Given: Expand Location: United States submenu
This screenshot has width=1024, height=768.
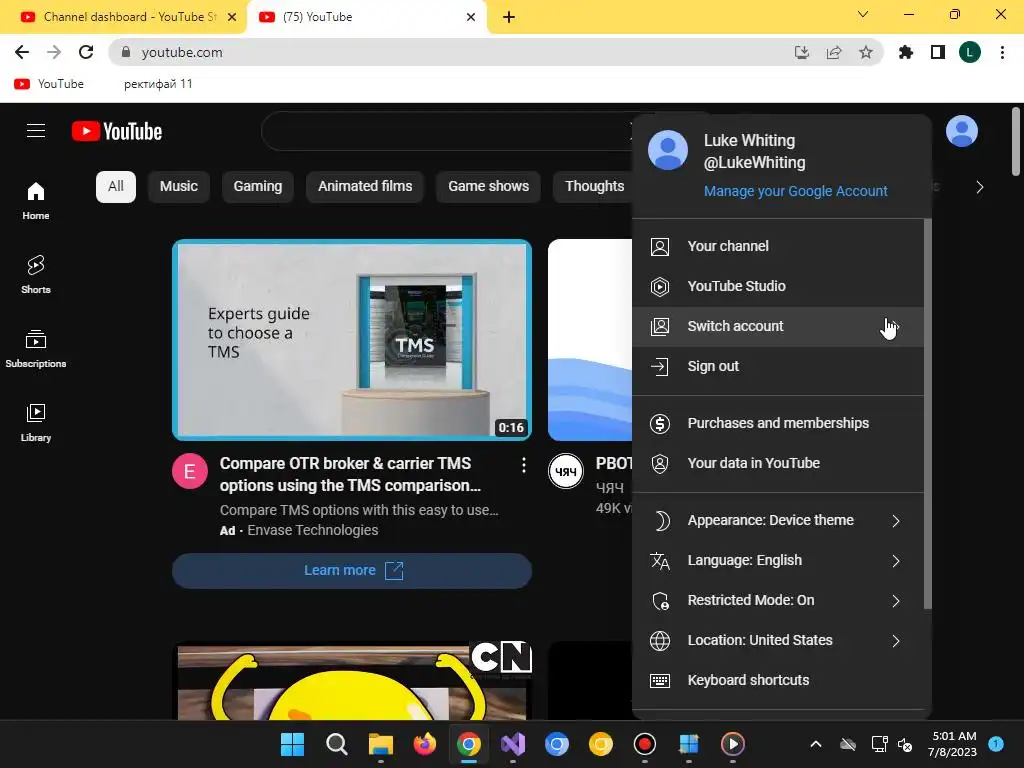Looking at the screenshot, I should click(778, 640).
